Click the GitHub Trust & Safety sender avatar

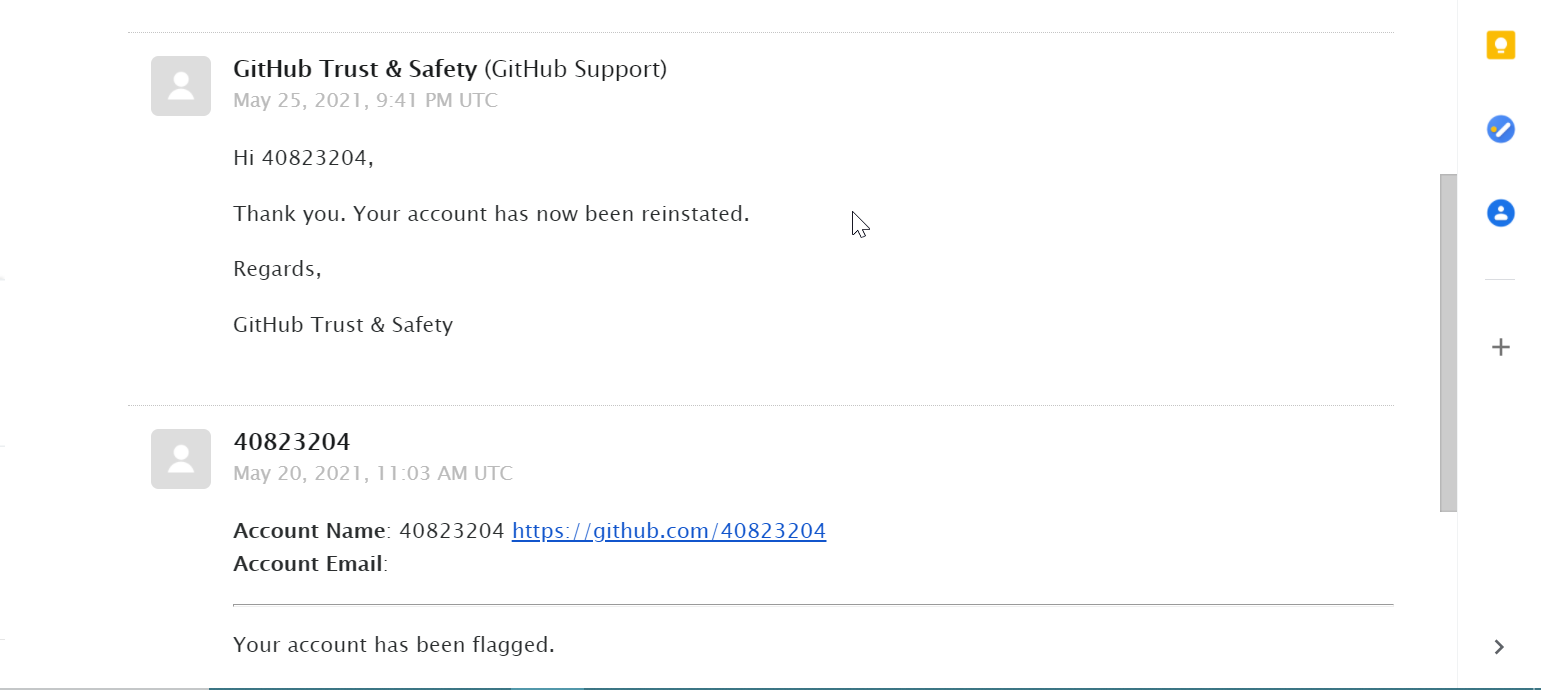181,86
